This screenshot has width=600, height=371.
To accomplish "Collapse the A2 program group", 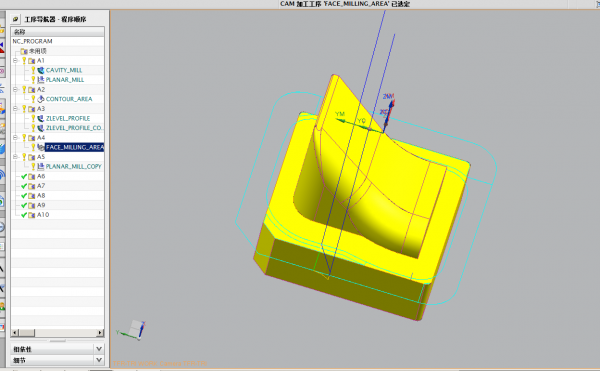I will (x=15, y=89).
